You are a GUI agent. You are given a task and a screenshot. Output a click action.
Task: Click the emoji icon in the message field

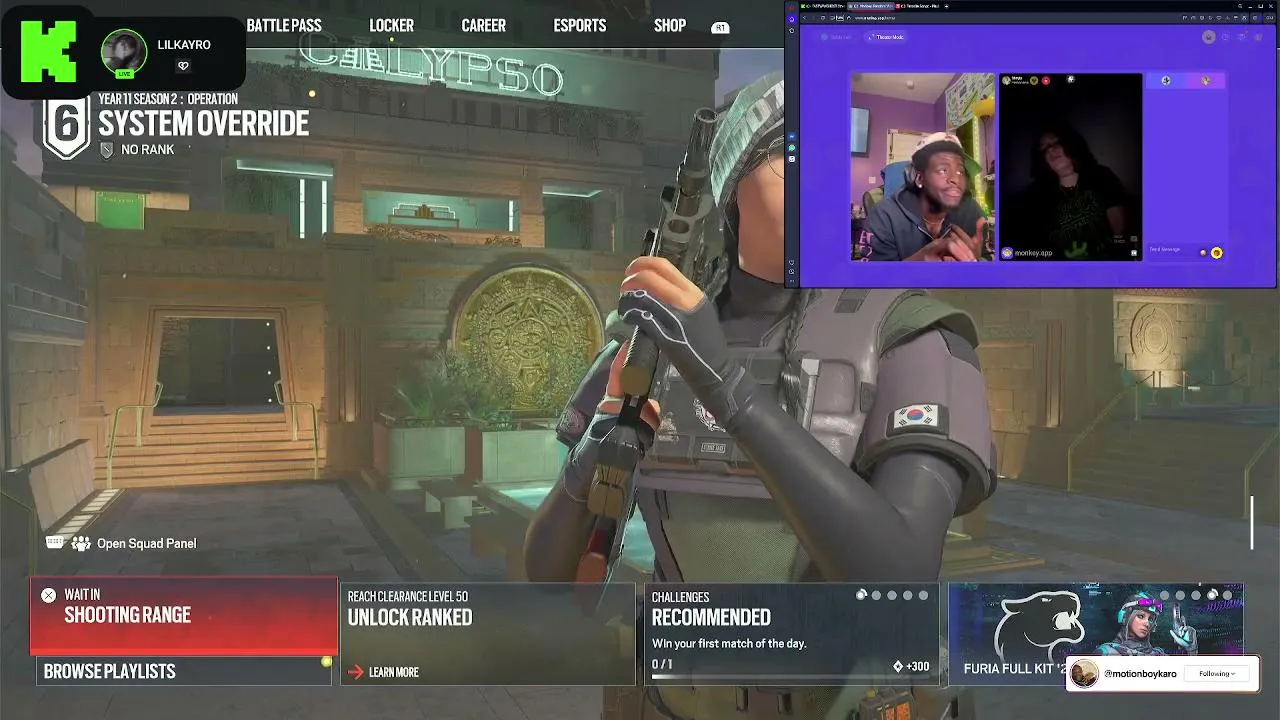(x=1203, y=253)
